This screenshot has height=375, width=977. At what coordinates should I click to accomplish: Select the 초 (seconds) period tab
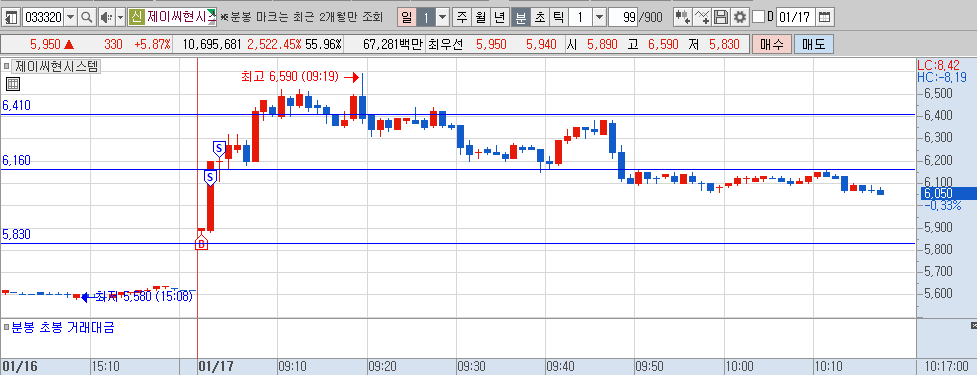[539, 17]
